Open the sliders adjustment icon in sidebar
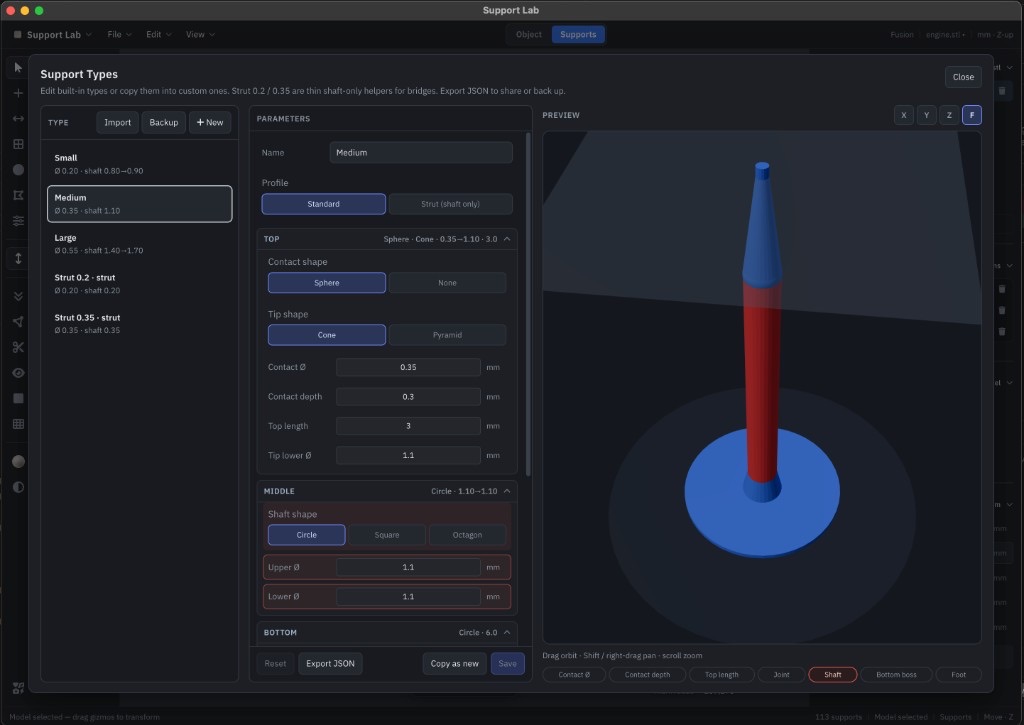The width and height of the screenshot is (1024, 725). click(x=18, y=221)
